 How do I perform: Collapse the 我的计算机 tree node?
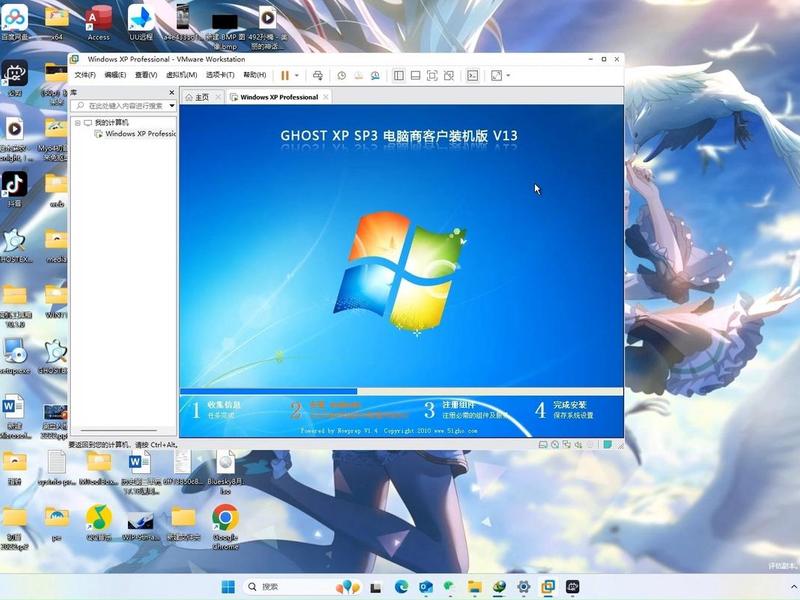coord(78,123)
